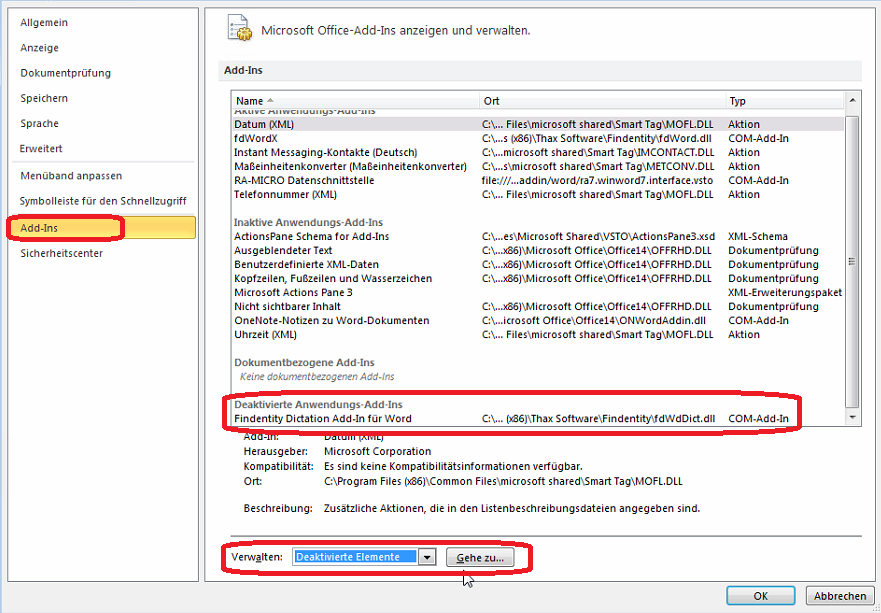Image resolution: width=881 pixels, height=613 pixels.
Task: Confirm with the OK button
Action: pyautogui.click(x=761, y=596)
